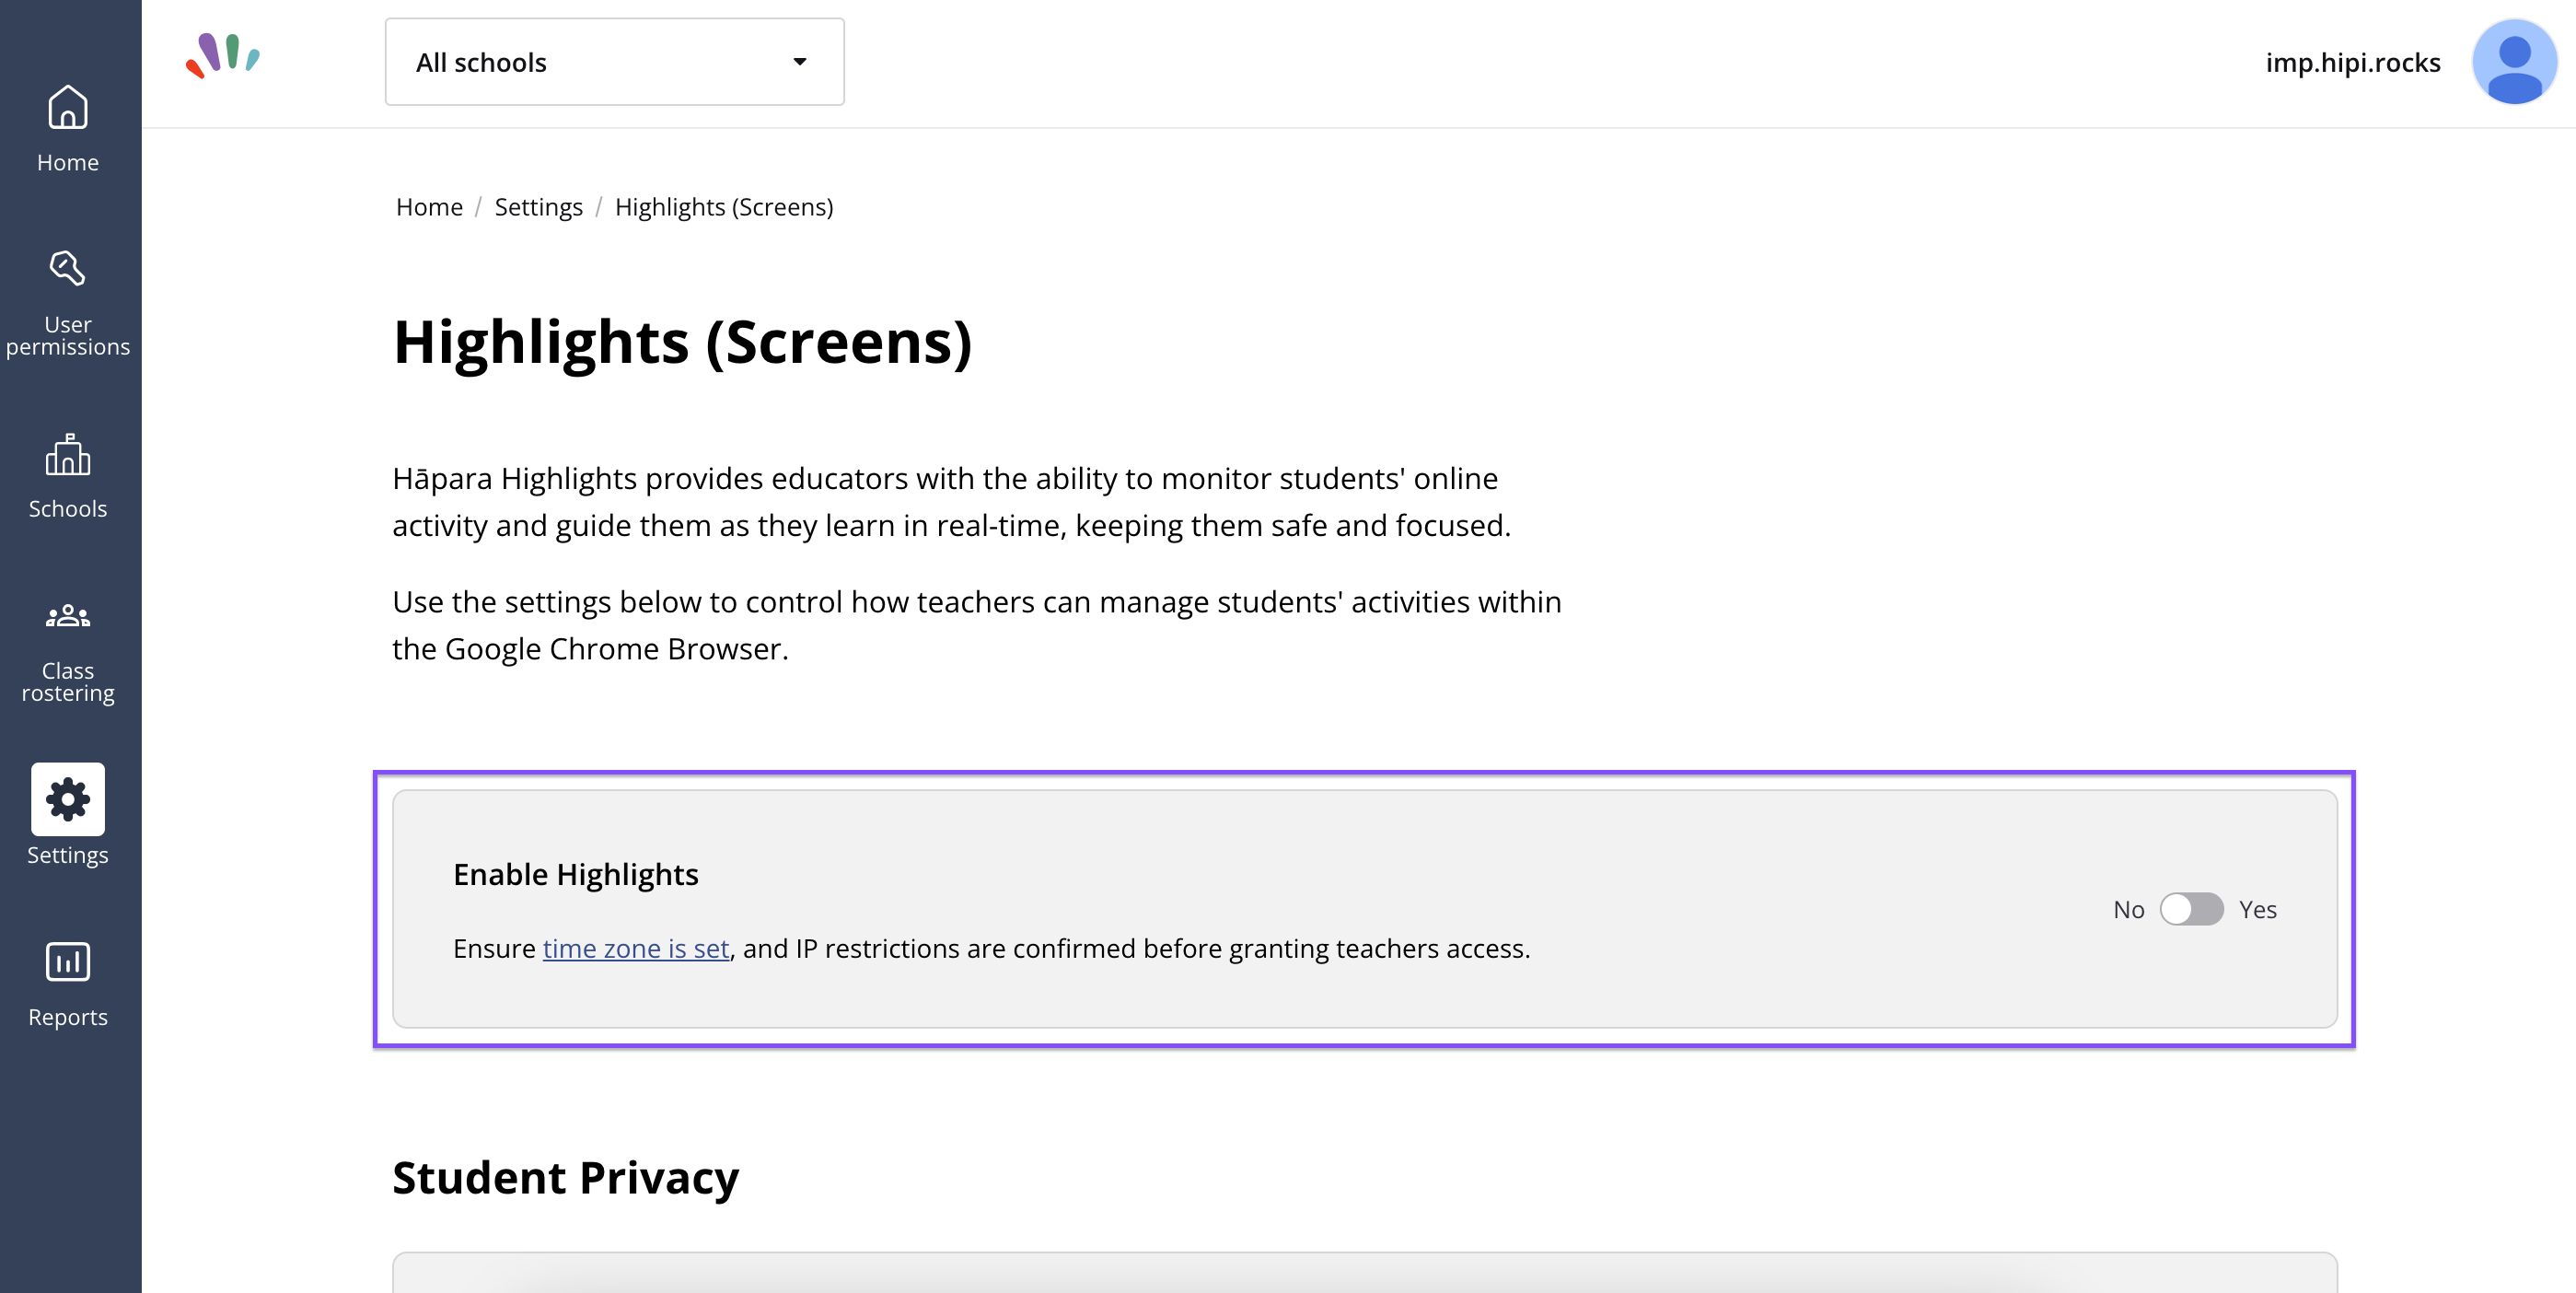This screenshot has width=2576, height=1293.
Task: Click the 'Yes' toggle label
Action: (2257, 909)
